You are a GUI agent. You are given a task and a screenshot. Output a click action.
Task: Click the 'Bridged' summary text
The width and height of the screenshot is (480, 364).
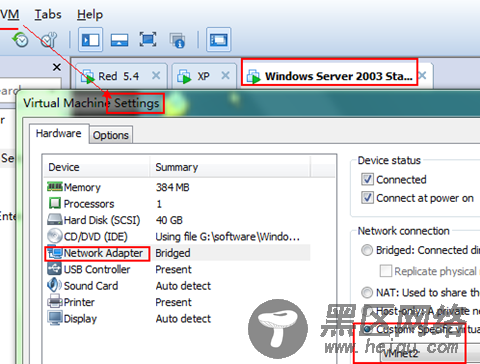(173, 253)
